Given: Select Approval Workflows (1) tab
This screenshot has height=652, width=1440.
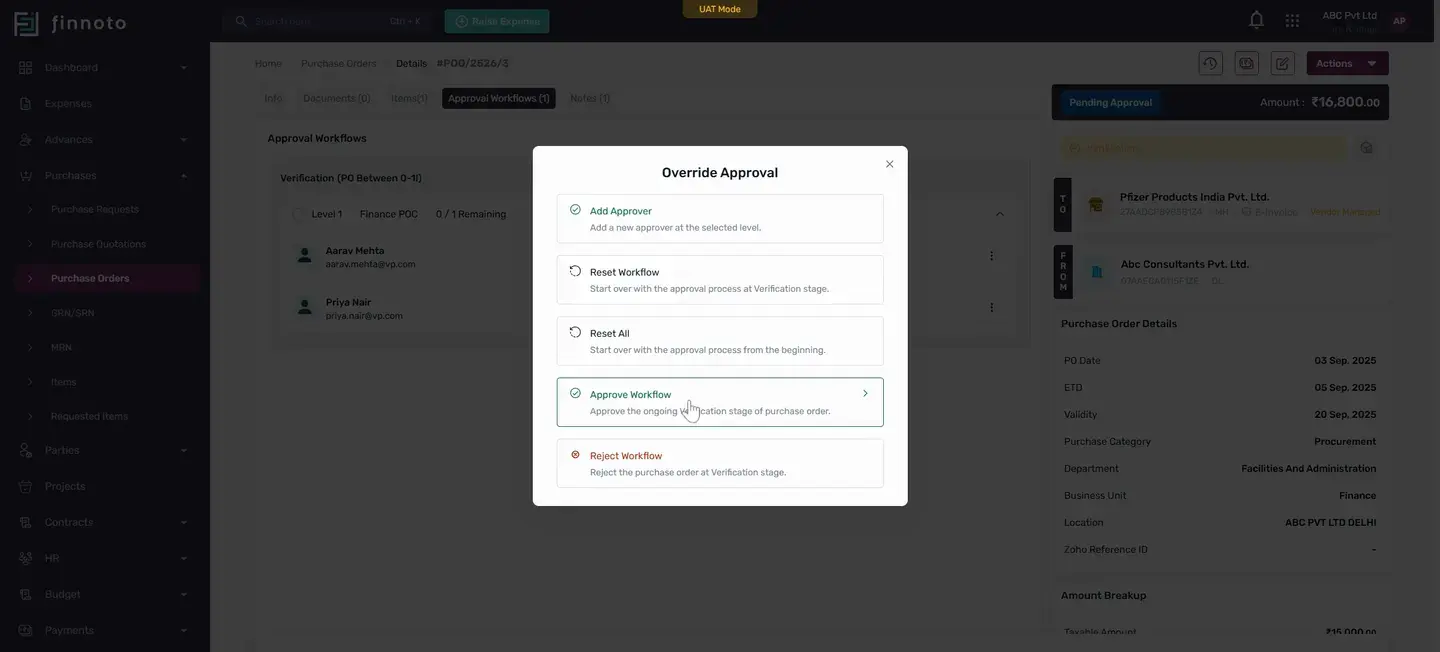Looking at the screenshot, I should point(499,98).
